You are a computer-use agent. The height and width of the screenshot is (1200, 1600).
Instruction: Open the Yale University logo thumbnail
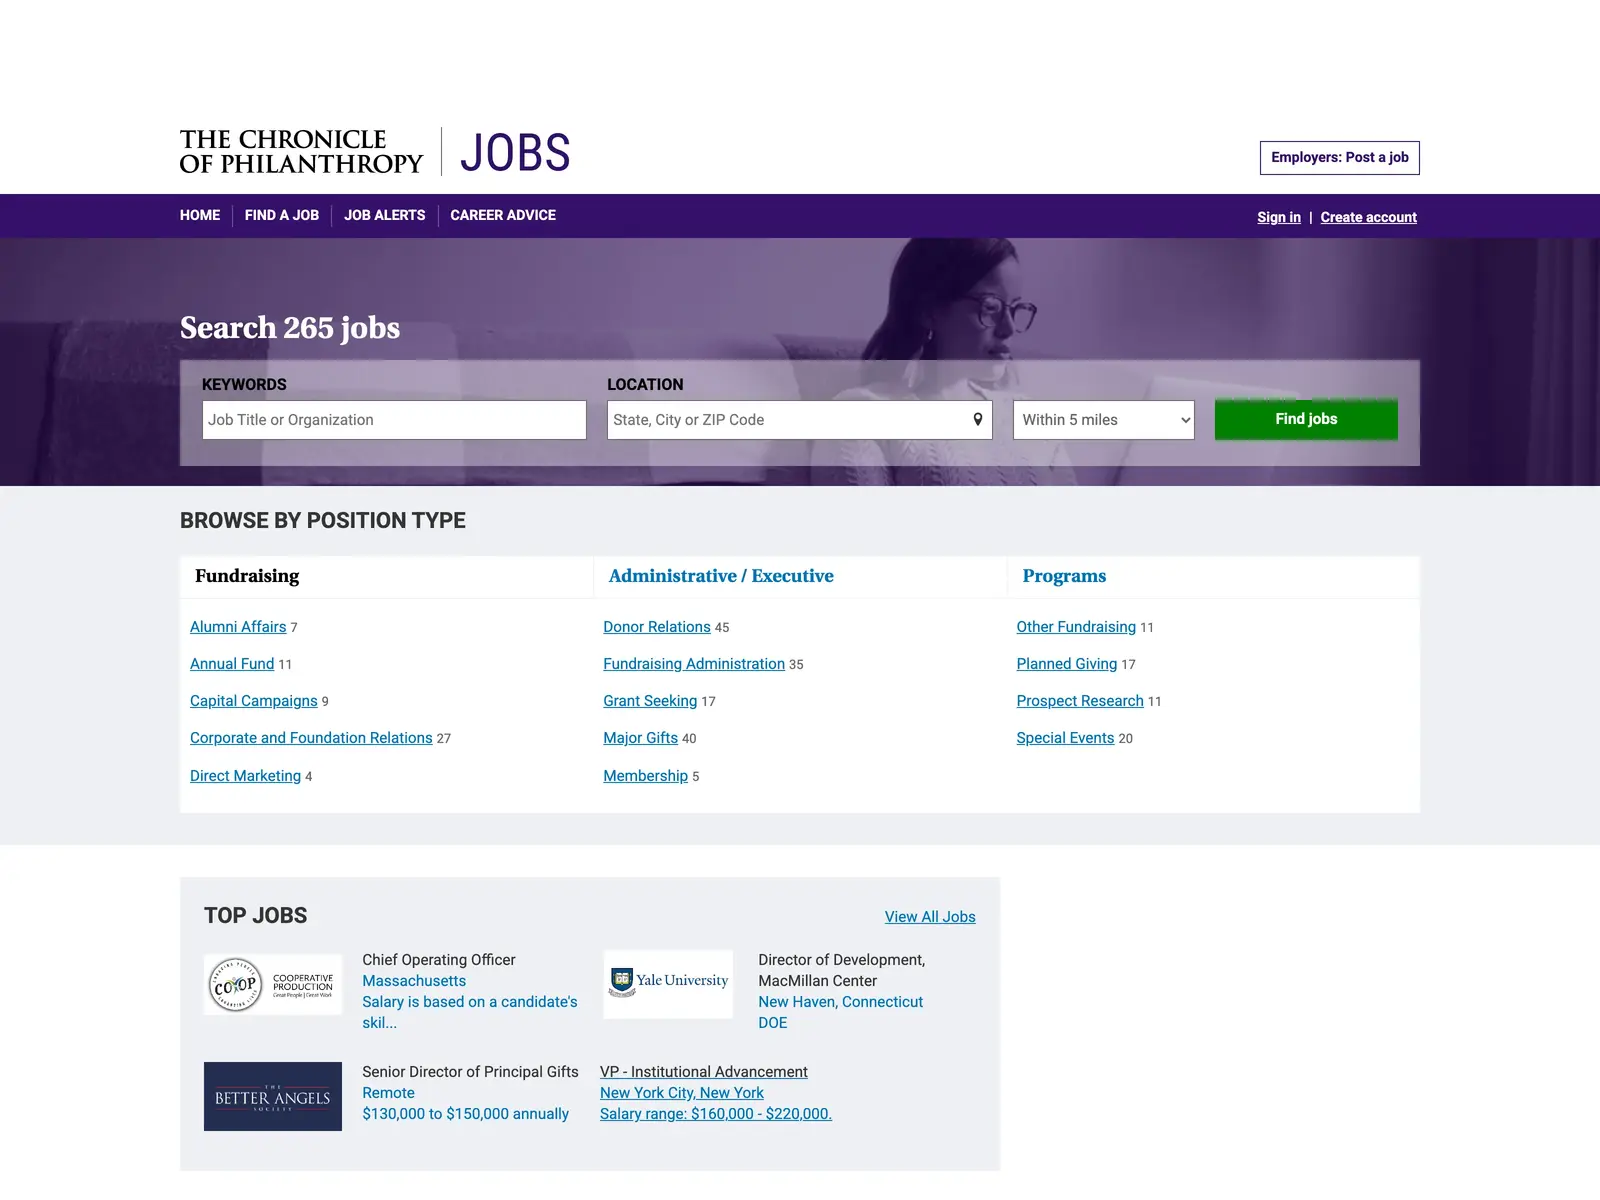tap(668, 984)
